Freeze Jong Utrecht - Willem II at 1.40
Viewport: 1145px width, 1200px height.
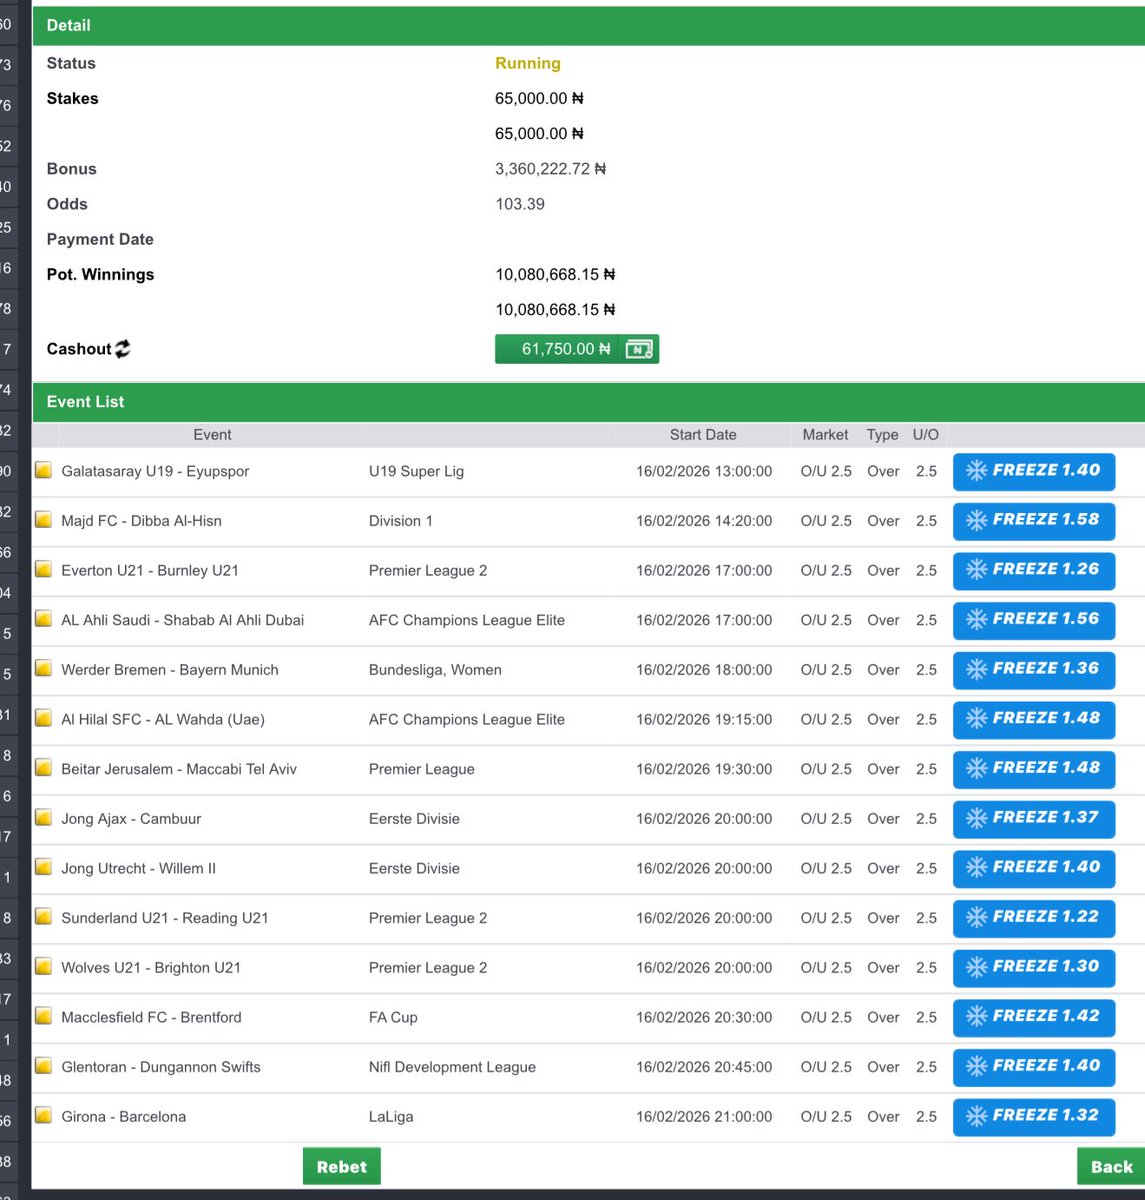coord(1034,868)
